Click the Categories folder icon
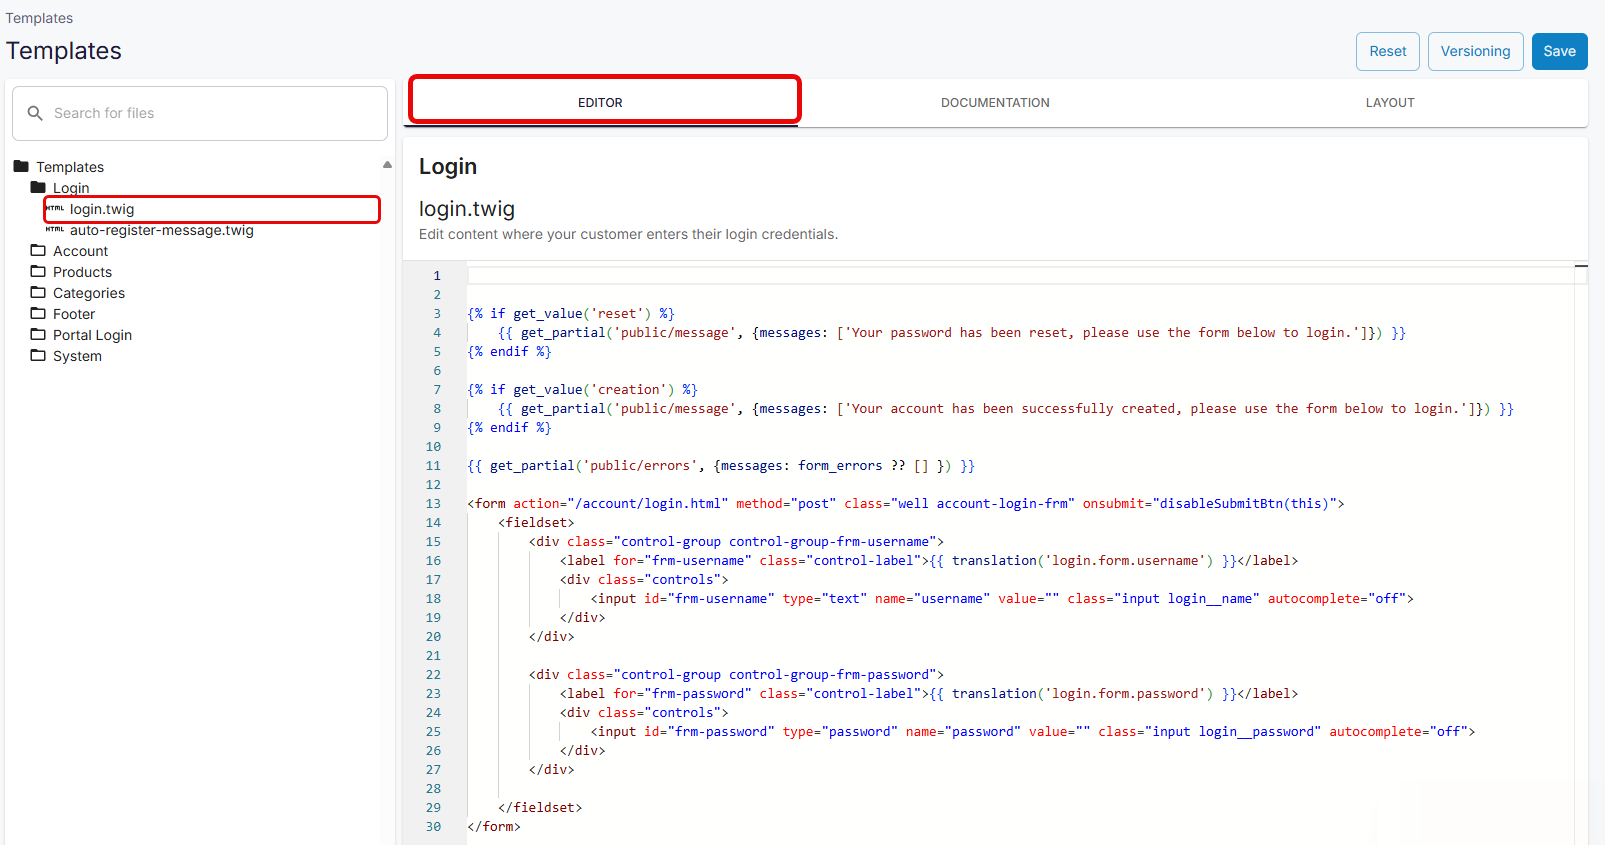Image resolution: width=1605 pixels, height=845 pixels. tap(38, 292)
